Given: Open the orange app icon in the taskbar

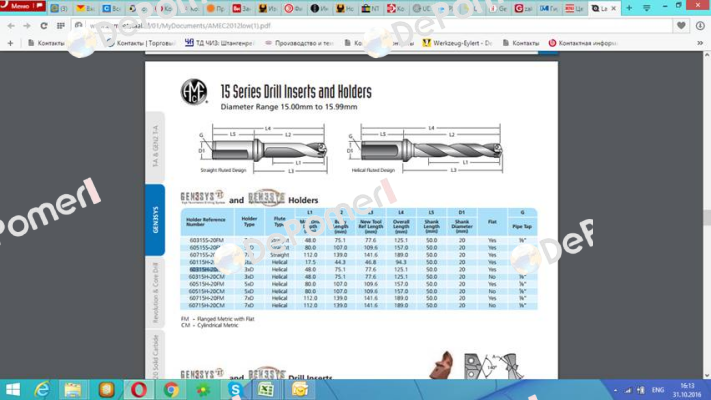Looking at the screenshot, I should (x=106, y=390).
